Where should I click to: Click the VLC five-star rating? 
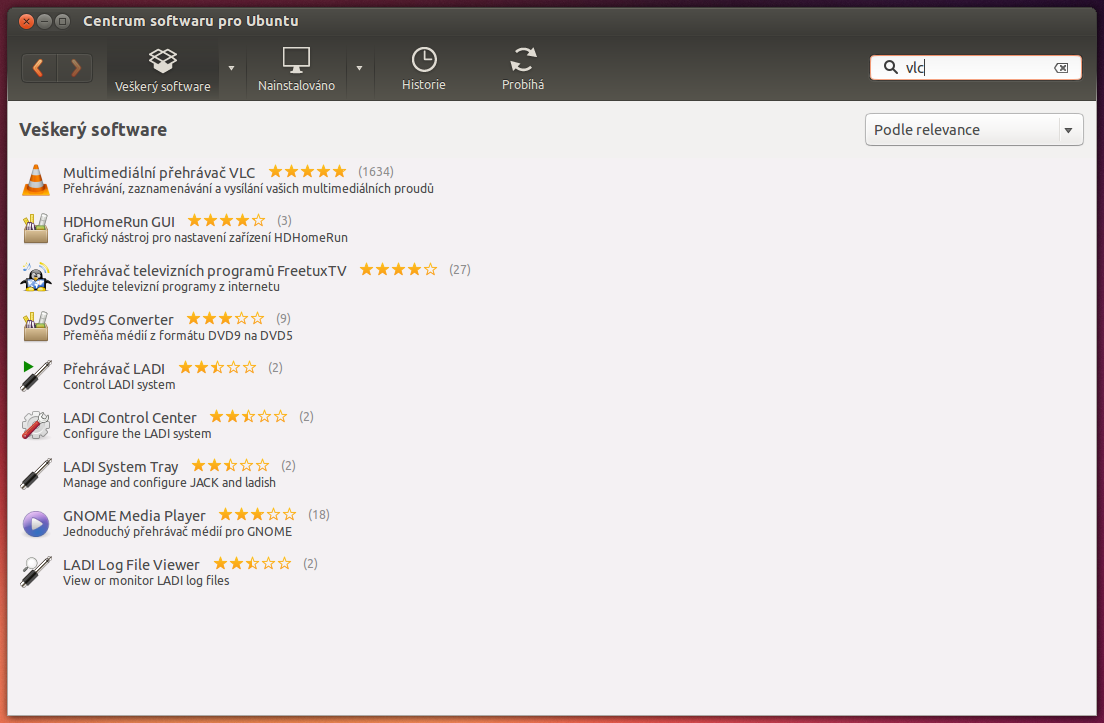(x=308, y=172)
